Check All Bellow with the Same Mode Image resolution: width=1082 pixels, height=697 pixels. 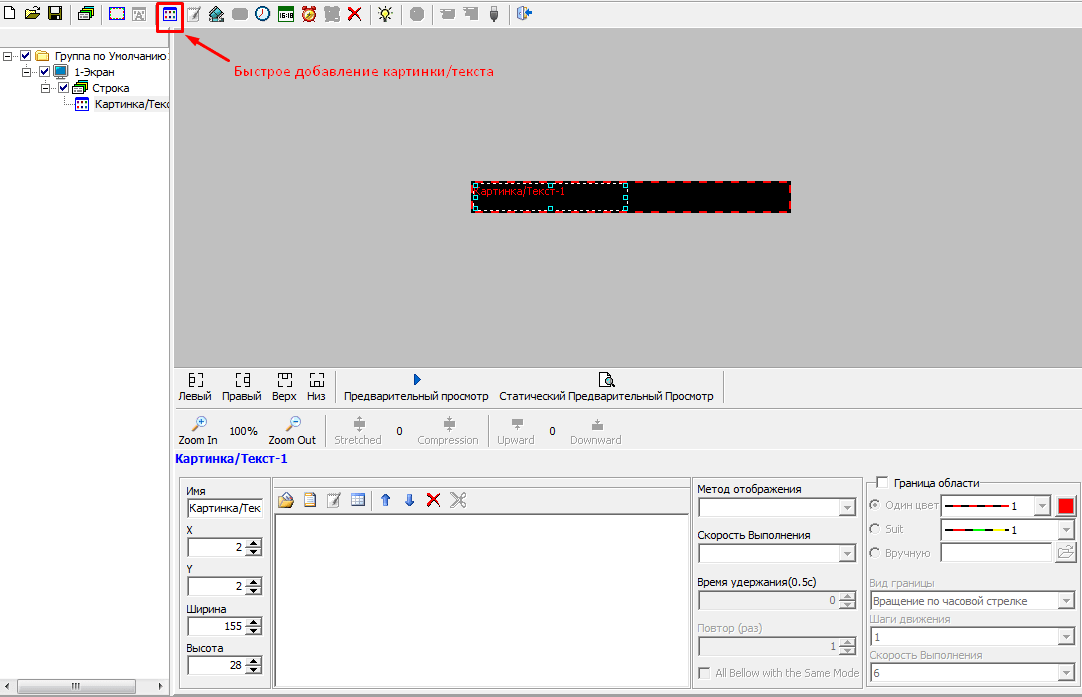(705, 673)
